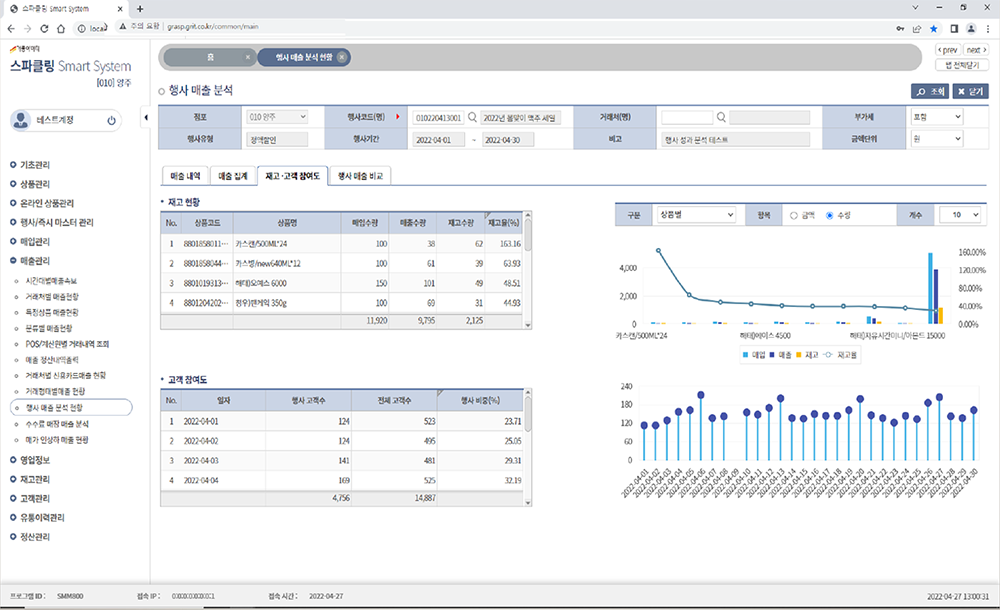1000x610 pixels.
Task: Click the next tab navigation button
Action: point(976,50)
